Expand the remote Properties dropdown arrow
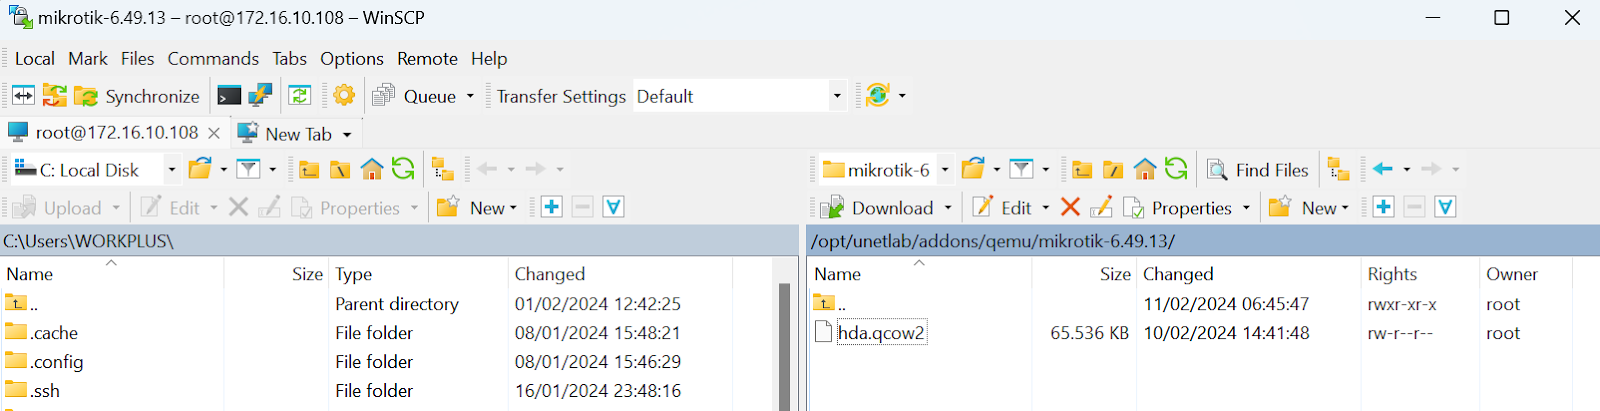This screenshot has width=1600, height=411. click(1246, 208)
